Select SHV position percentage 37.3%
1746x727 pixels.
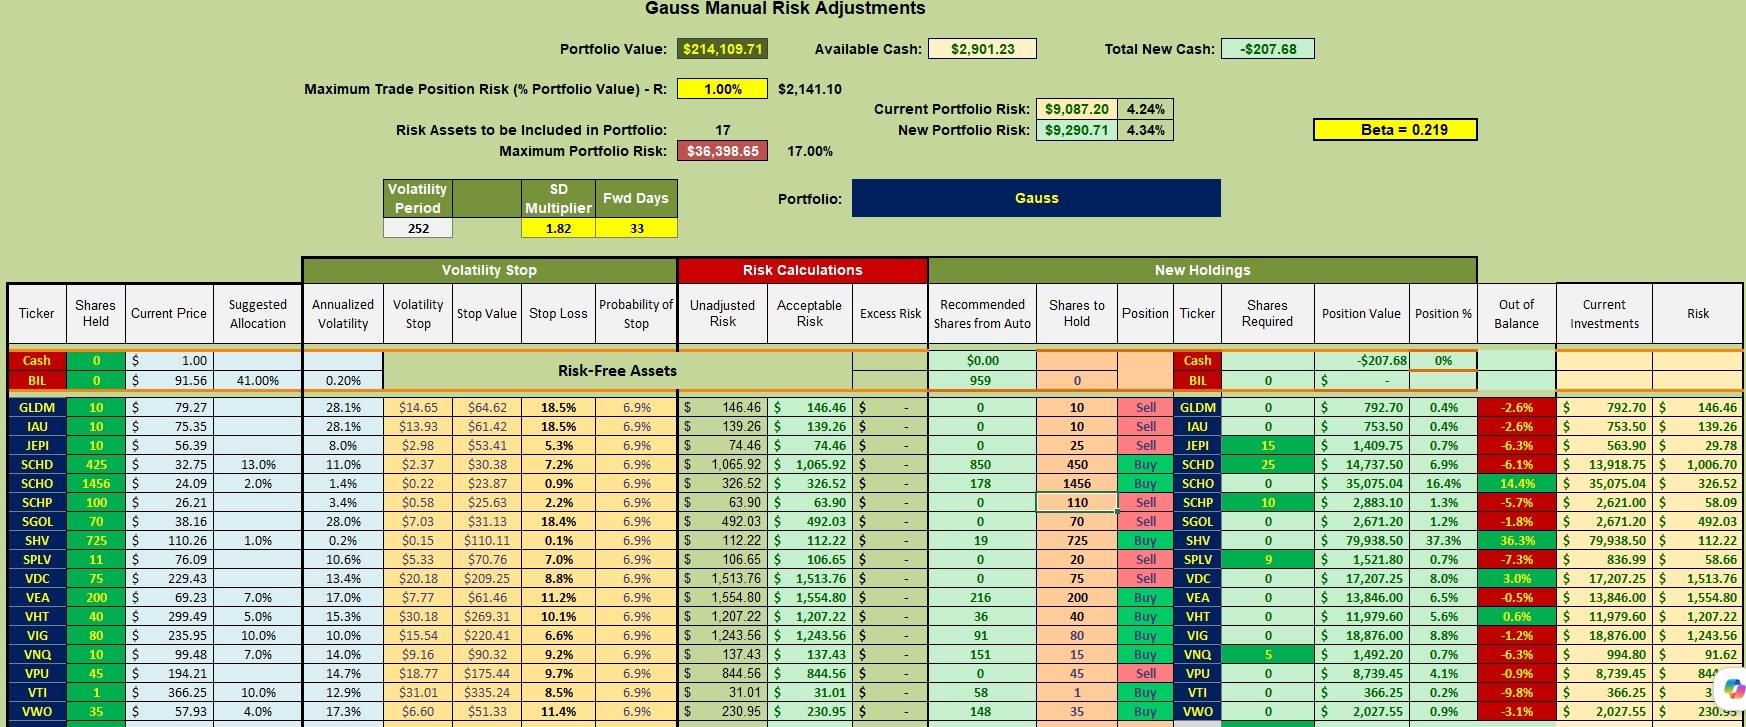coord(1443,540)
